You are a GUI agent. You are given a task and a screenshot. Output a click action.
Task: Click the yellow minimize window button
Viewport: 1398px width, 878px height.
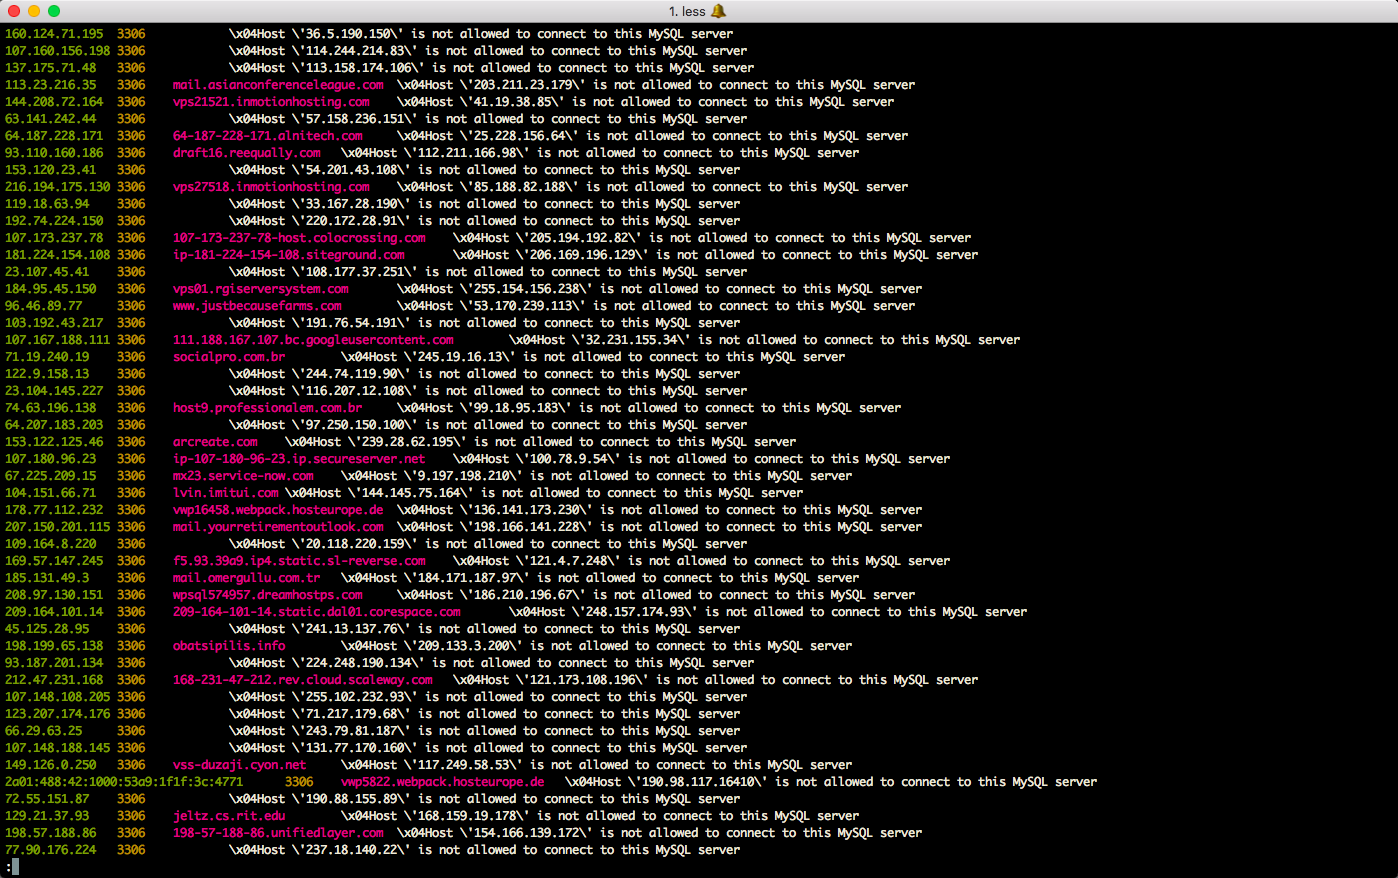[x=34, y=11]
